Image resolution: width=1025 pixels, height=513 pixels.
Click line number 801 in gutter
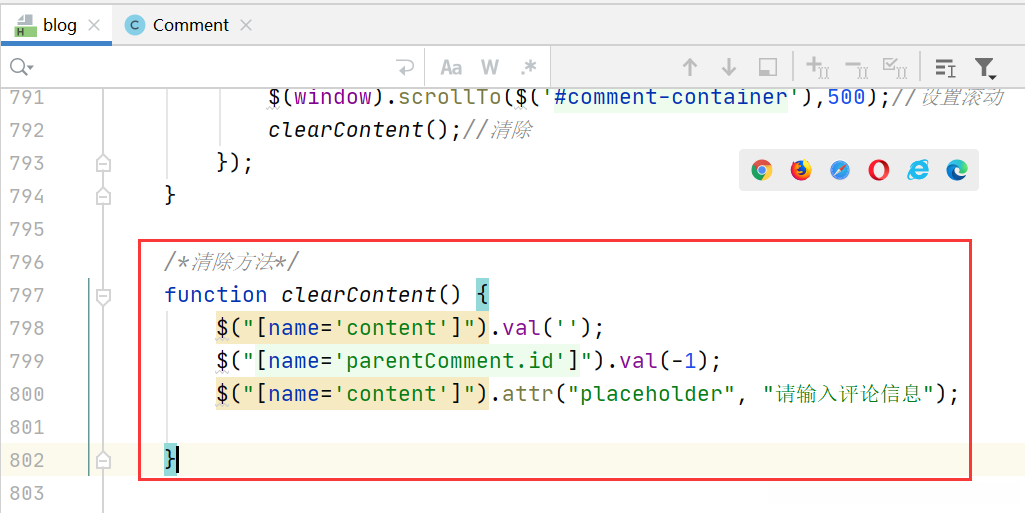(x=27, y=427)
